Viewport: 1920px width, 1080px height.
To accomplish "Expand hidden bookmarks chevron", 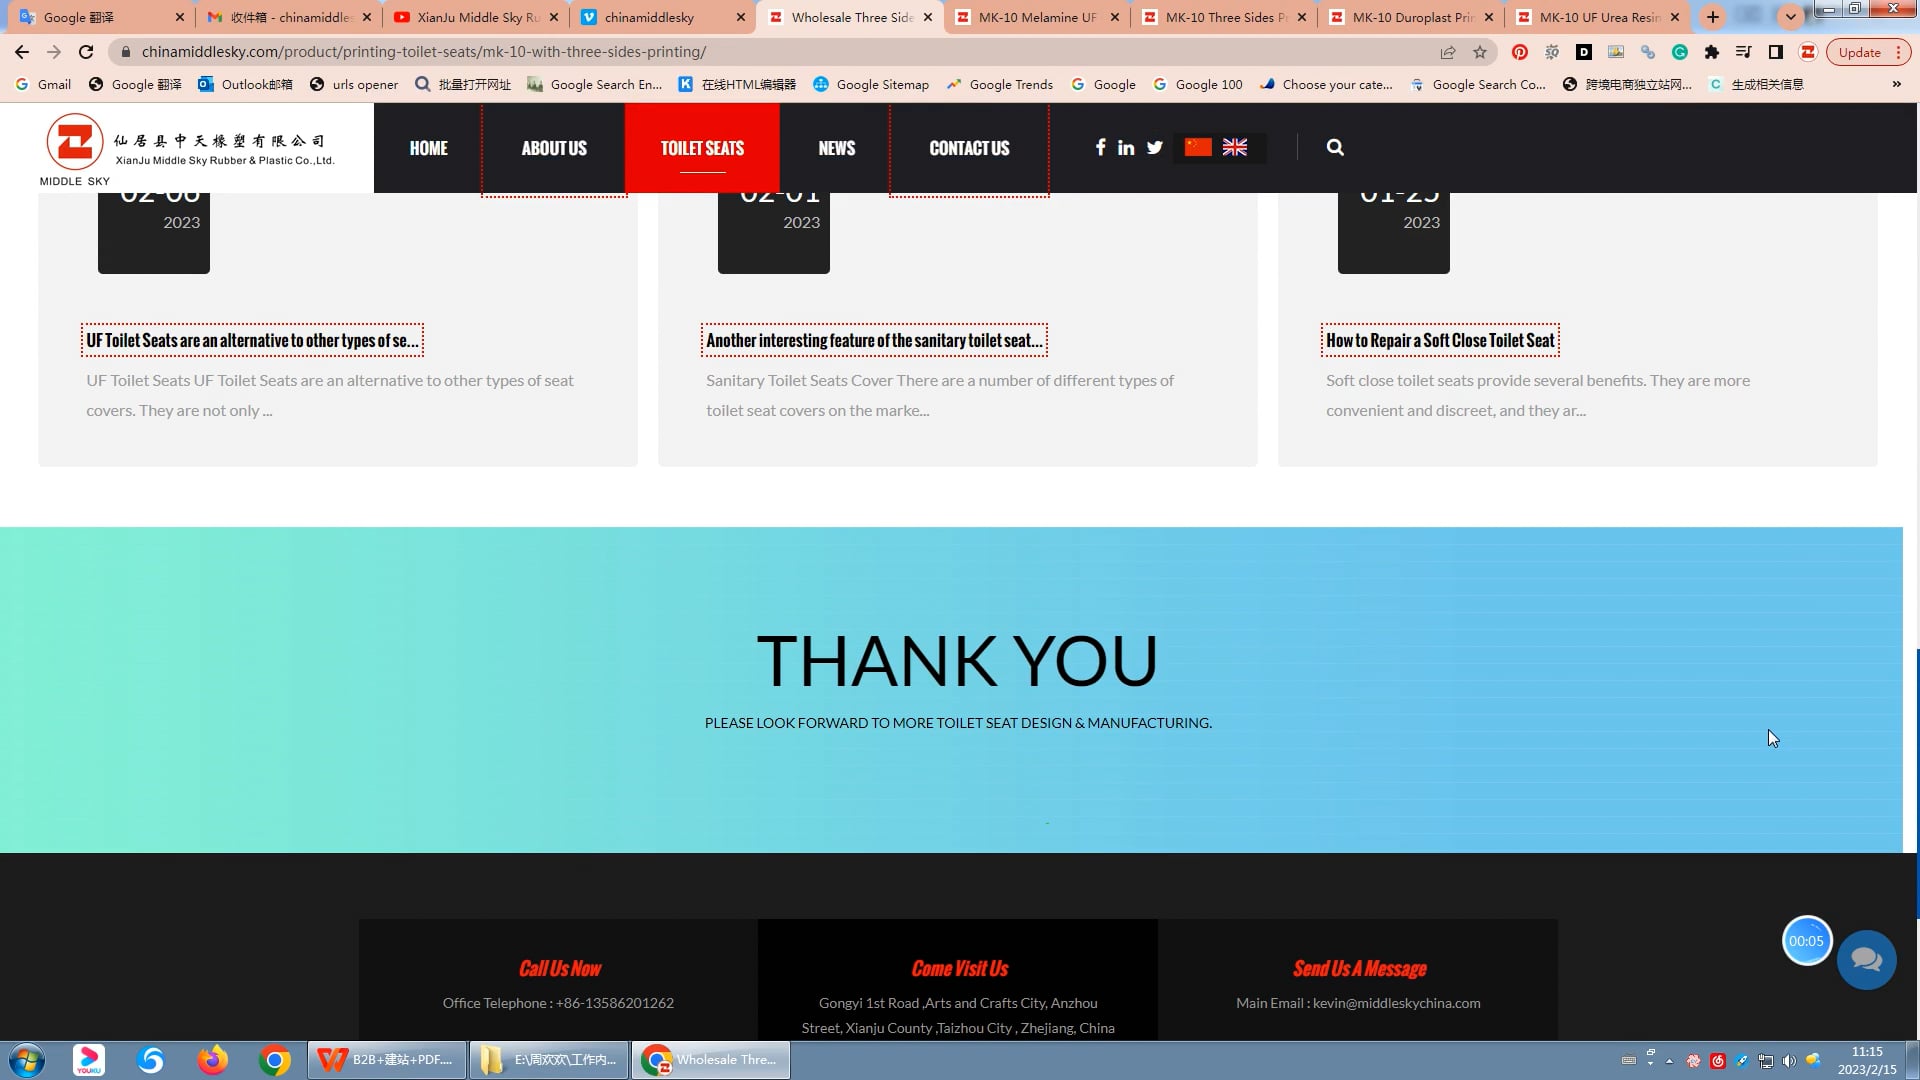I will click(1896, 84).
